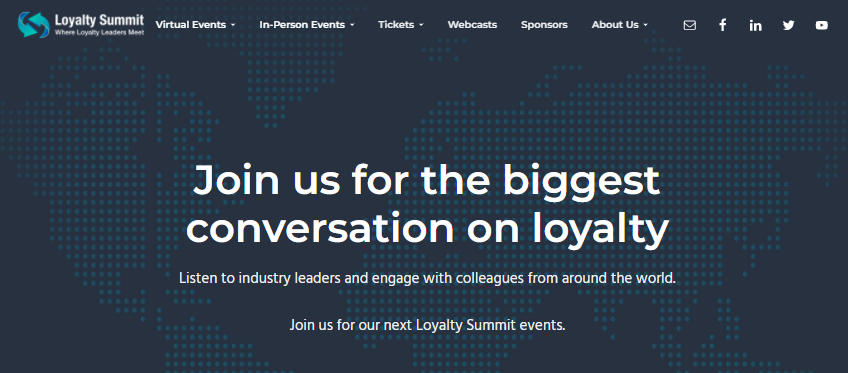Open the email envelope icon
The width and height of the screenshot is (848, 373).
pyautogui.click(x=690, y=25)
